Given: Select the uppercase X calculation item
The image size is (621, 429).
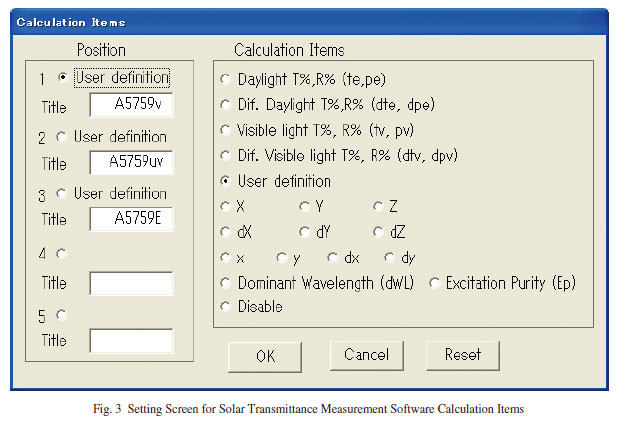Looking at the screenshot, I should [225, 206].
